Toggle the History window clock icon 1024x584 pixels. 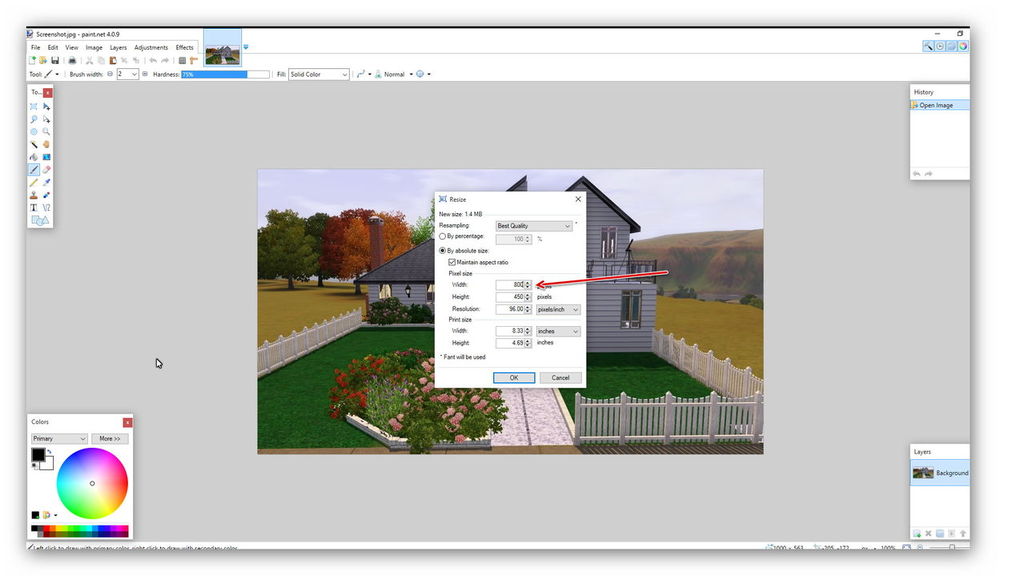940,46
